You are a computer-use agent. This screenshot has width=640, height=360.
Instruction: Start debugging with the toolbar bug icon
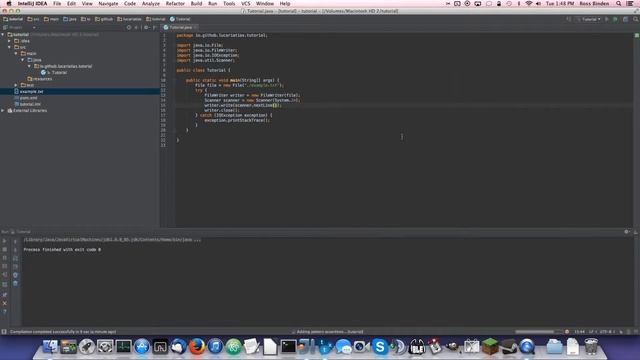[615, 19]
